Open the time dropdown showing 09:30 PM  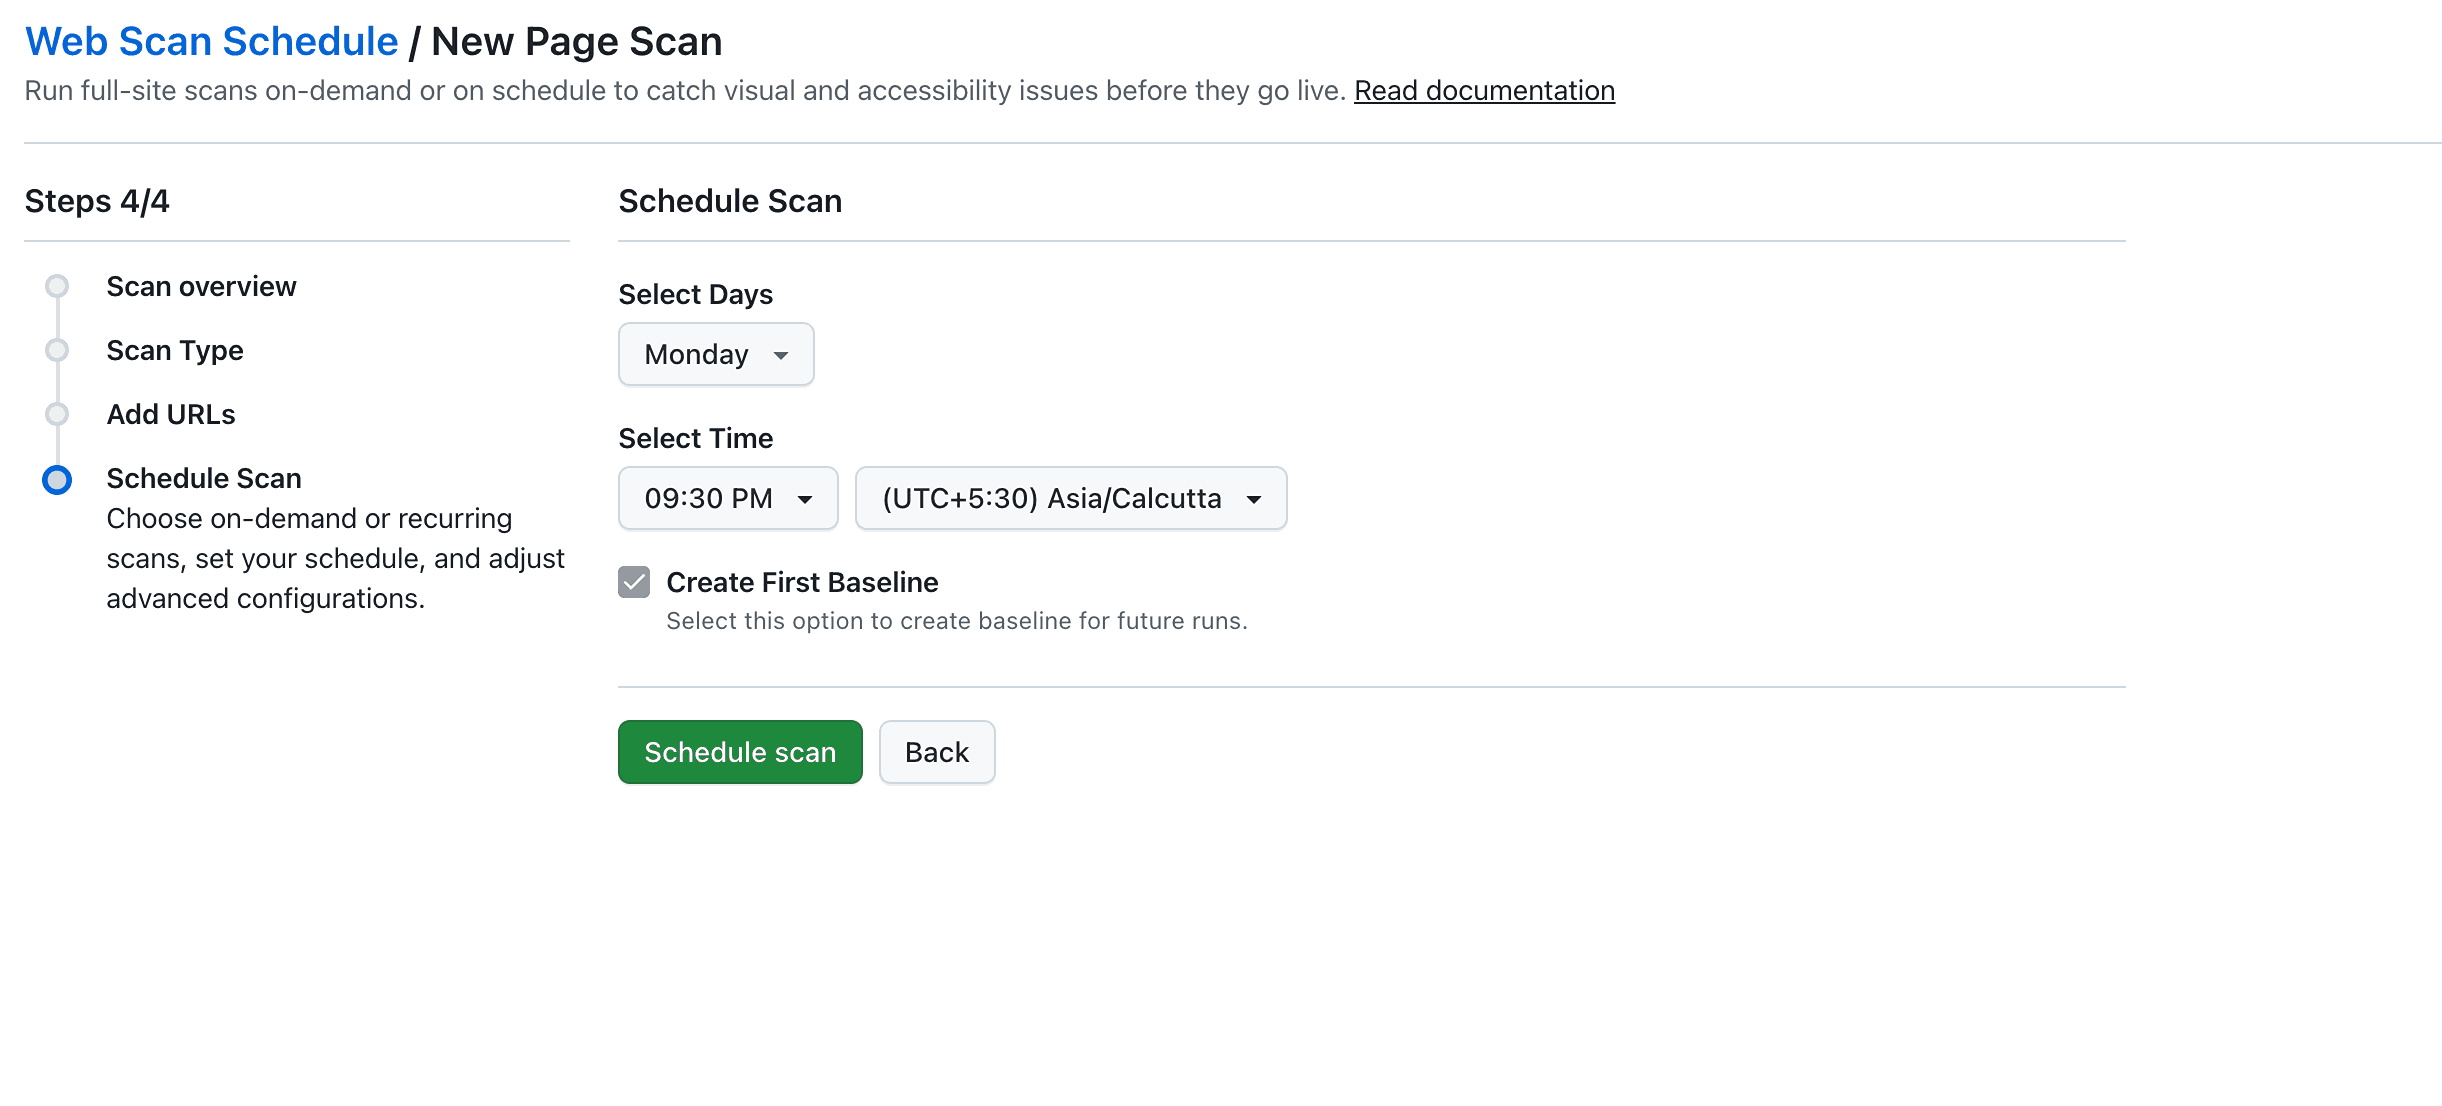click(727, 498)
